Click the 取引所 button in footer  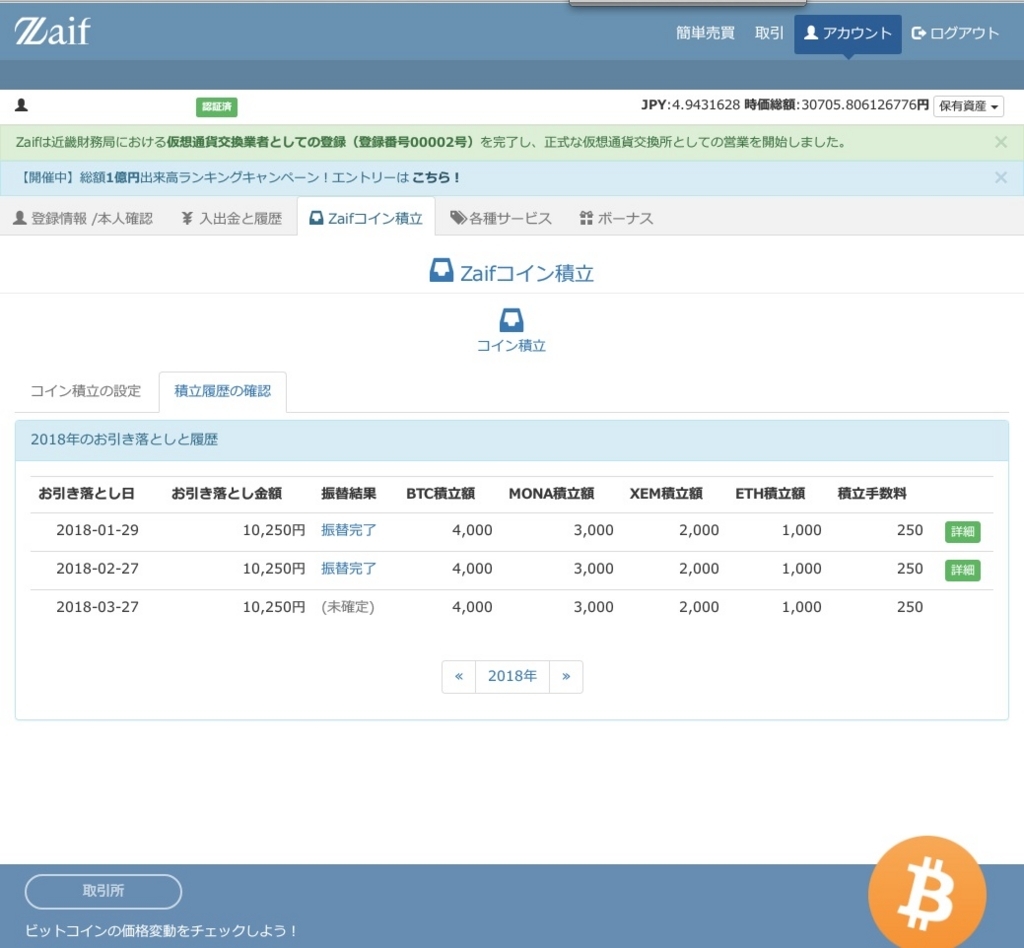[103, 891]
